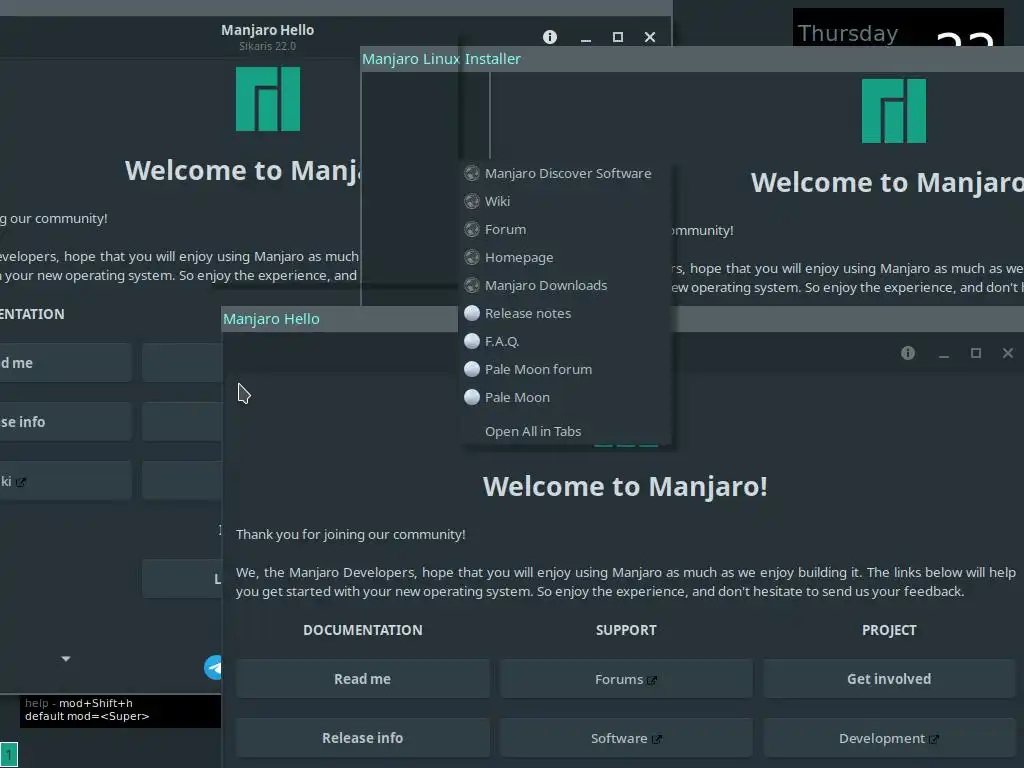Click Manjaro logo in right background window
Screen dimensions: 1024x768
click(x=893, y=111)
